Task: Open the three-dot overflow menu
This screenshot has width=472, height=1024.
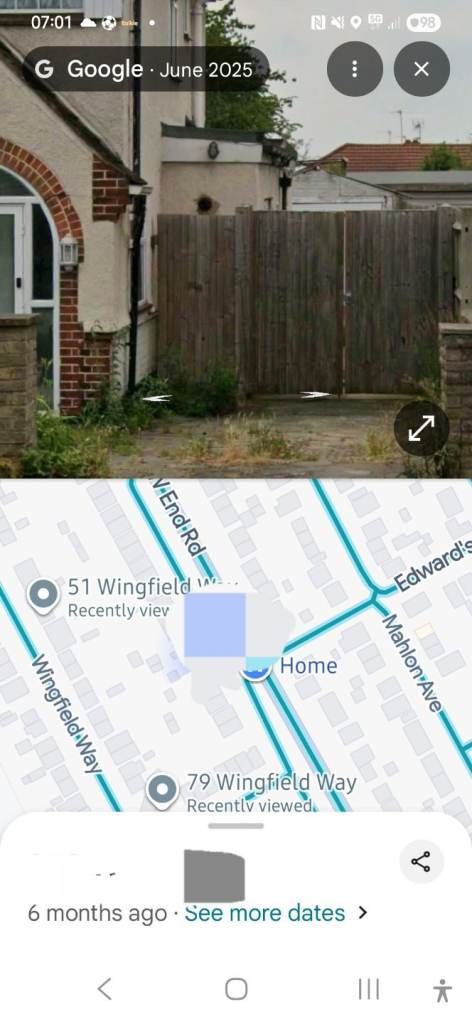Action: [354, 69]
